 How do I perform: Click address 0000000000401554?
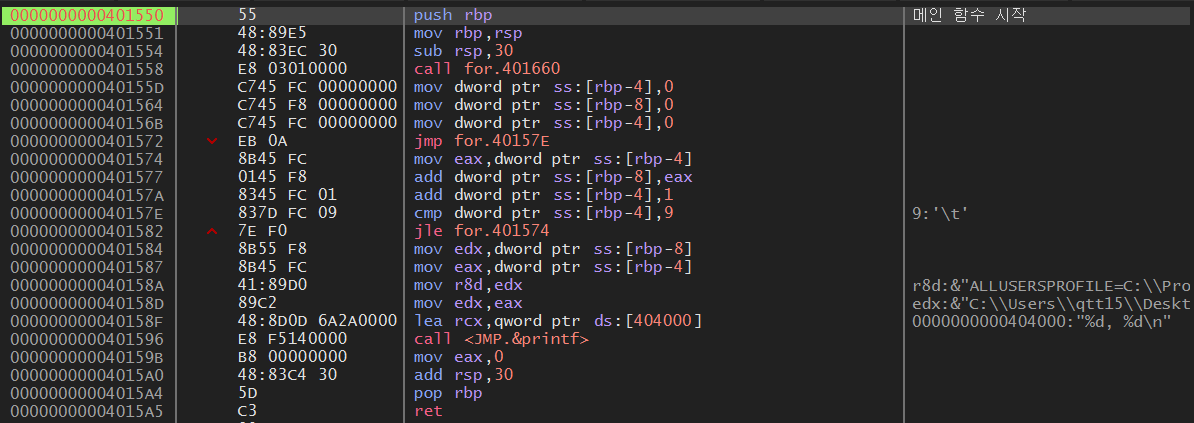89,51
